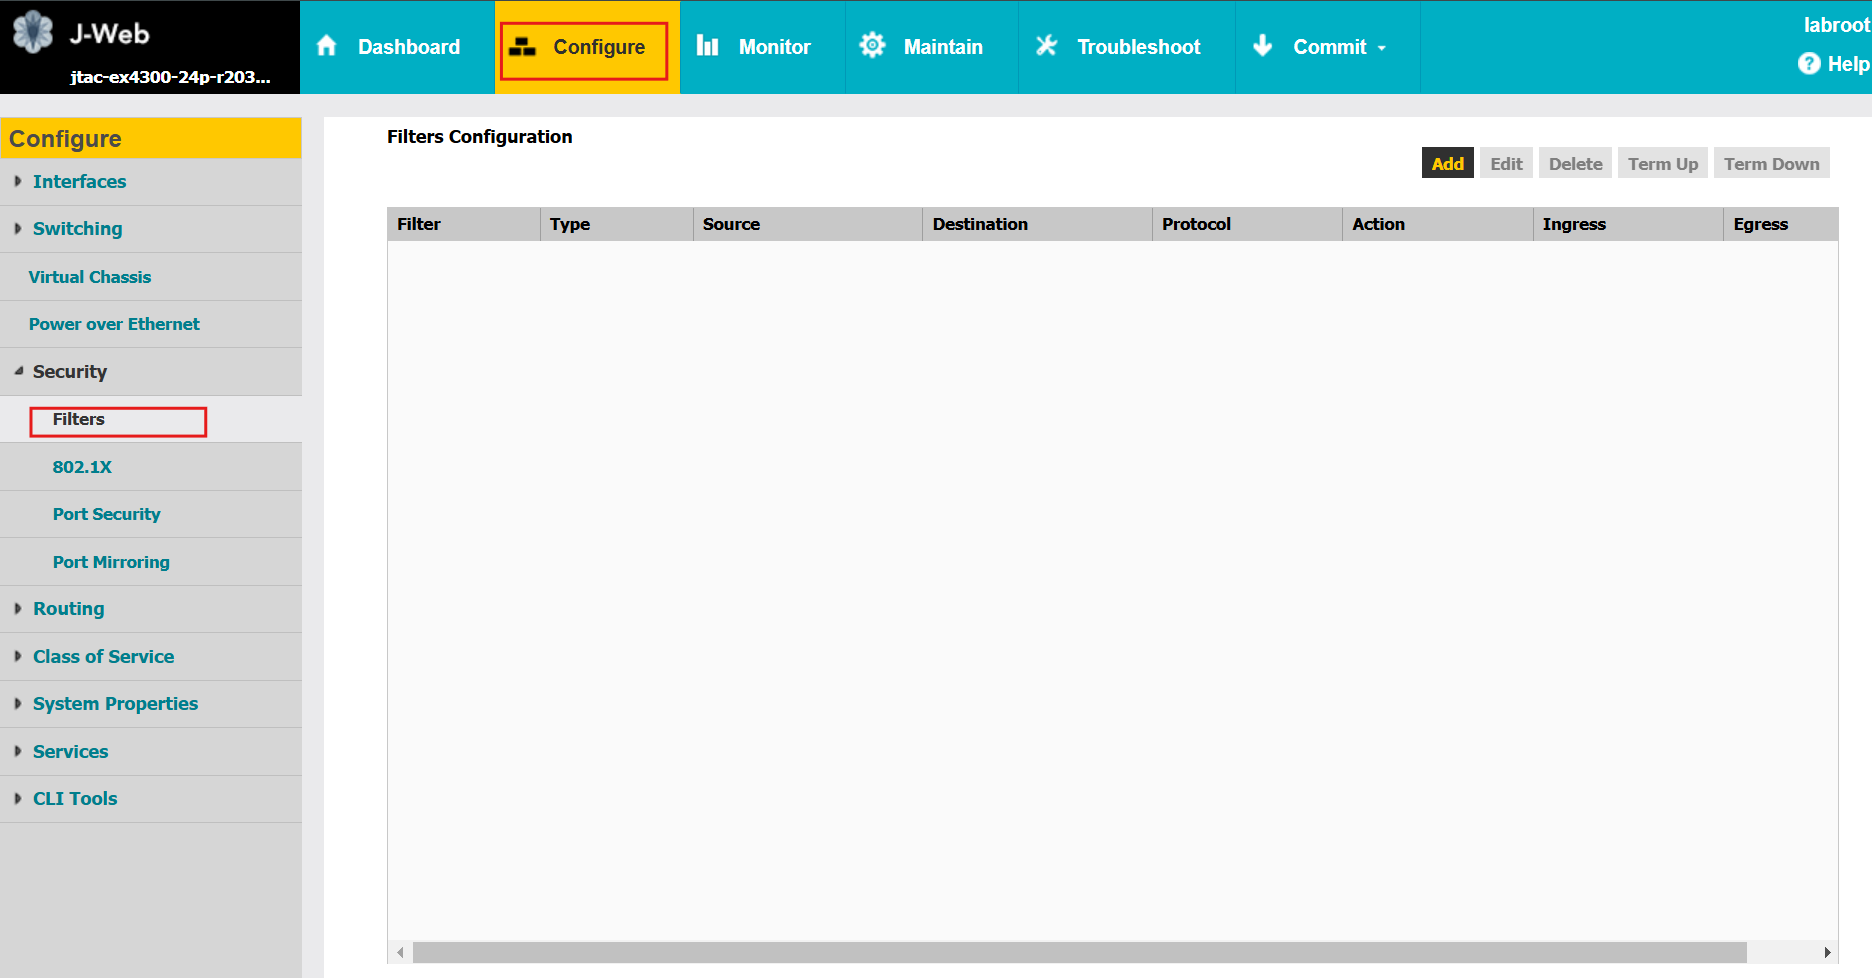This screenshot has height=978, width=1872.
Task: Select CLI Tools in the sidebar
Action: tap(75, 798)
